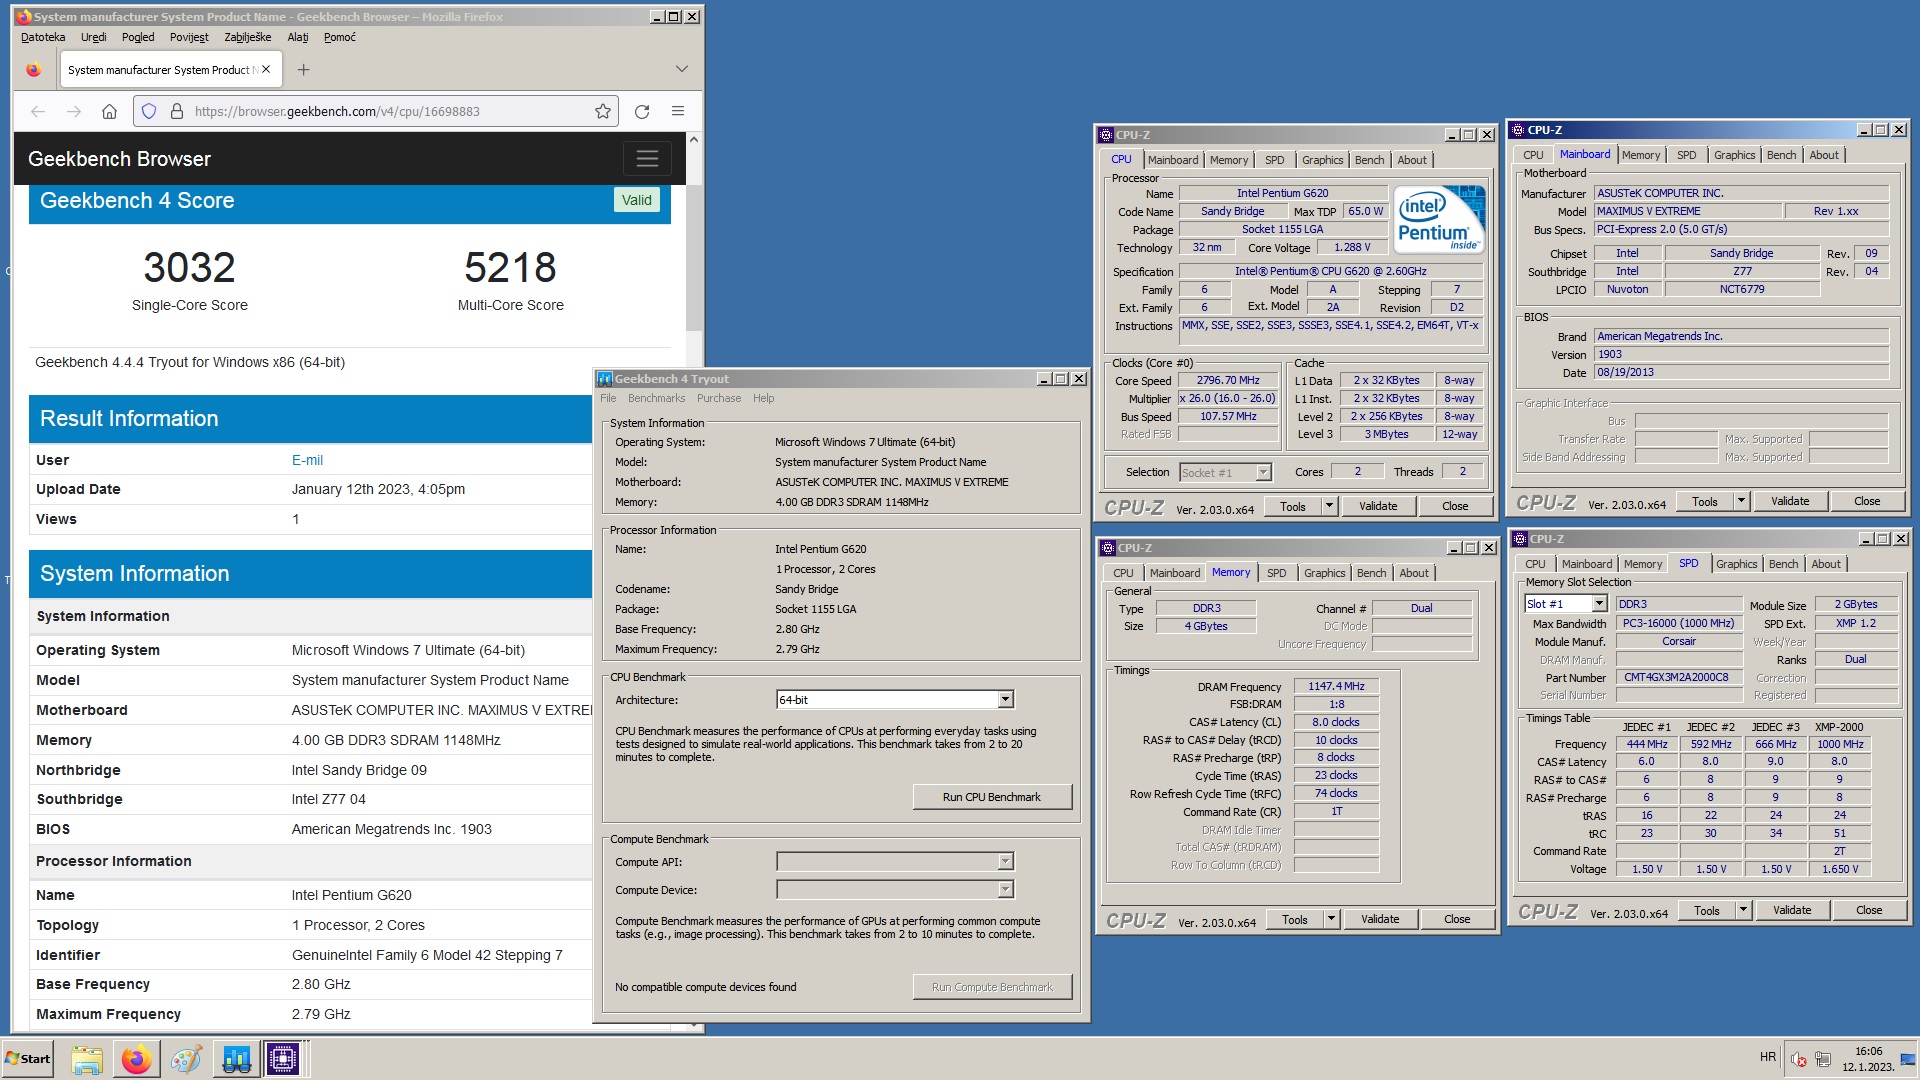The width and height of the screenshot is (1920, 1080).
Task: Click the Firefox View icon left of tabs
Action: click(34, 69)
